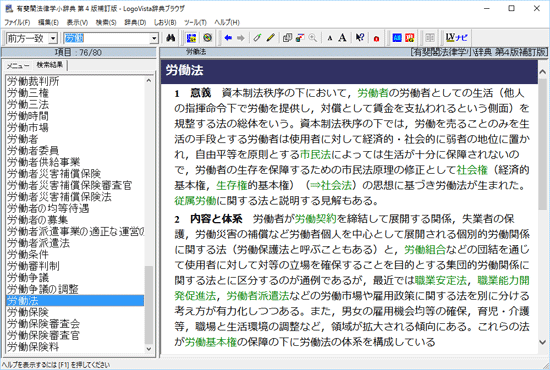The height and width of the screenshot is (370, 550).
Task: Follow the 労働基本権 link
Action: (211, 342)
